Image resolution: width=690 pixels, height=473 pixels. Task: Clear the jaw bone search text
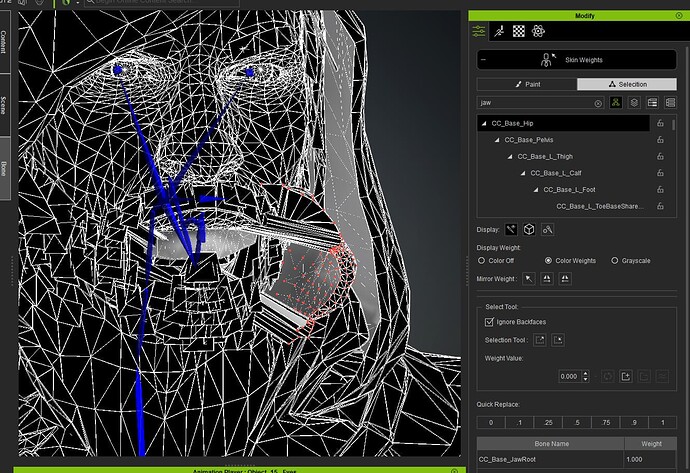[598, 103]
